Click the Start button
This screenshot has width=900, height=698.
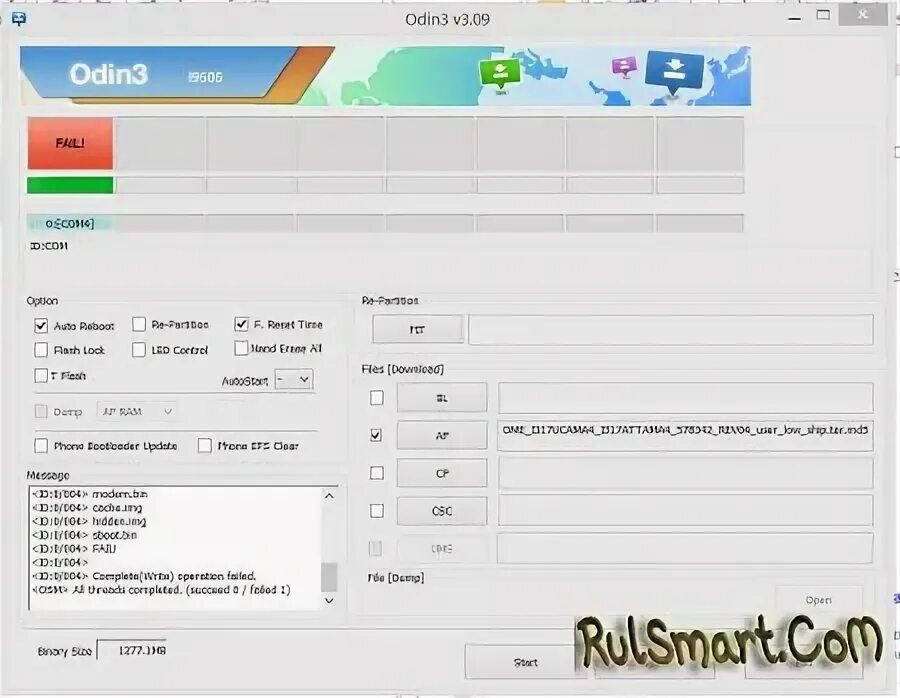click(525, 662)
